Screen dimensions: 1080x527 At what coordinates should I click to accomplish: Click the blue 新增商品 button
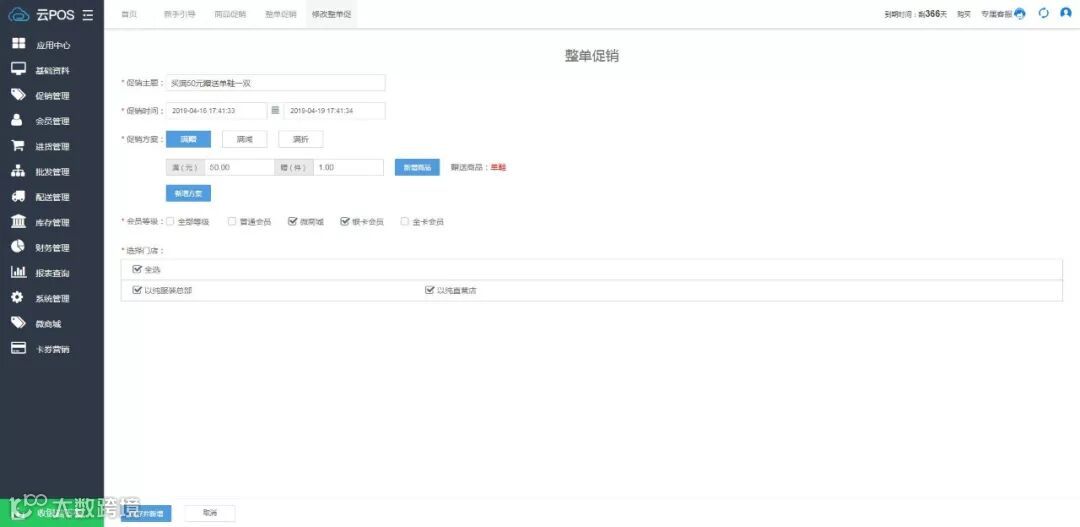(x=417, y=167)
